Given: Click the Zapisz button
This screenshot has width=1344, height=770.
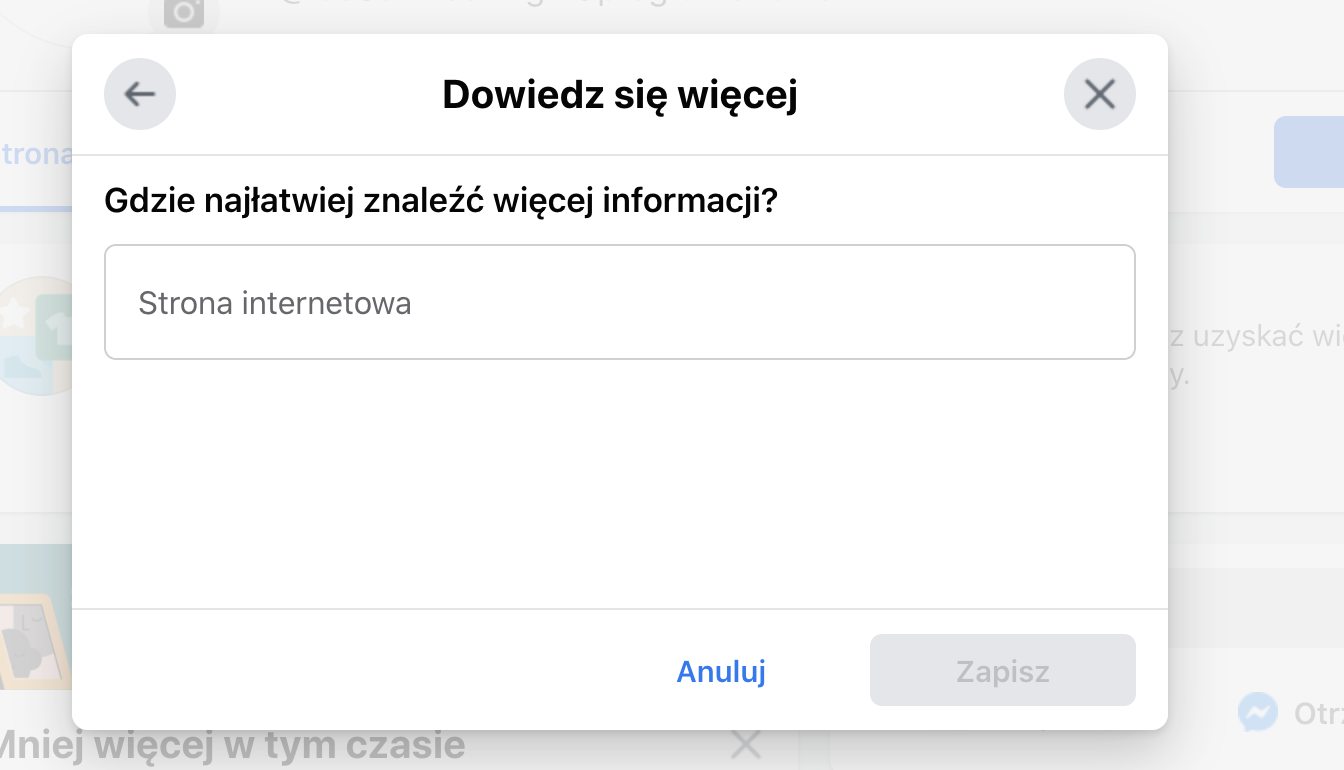Looking at the screenshot, I should (x=1003, y=670).
